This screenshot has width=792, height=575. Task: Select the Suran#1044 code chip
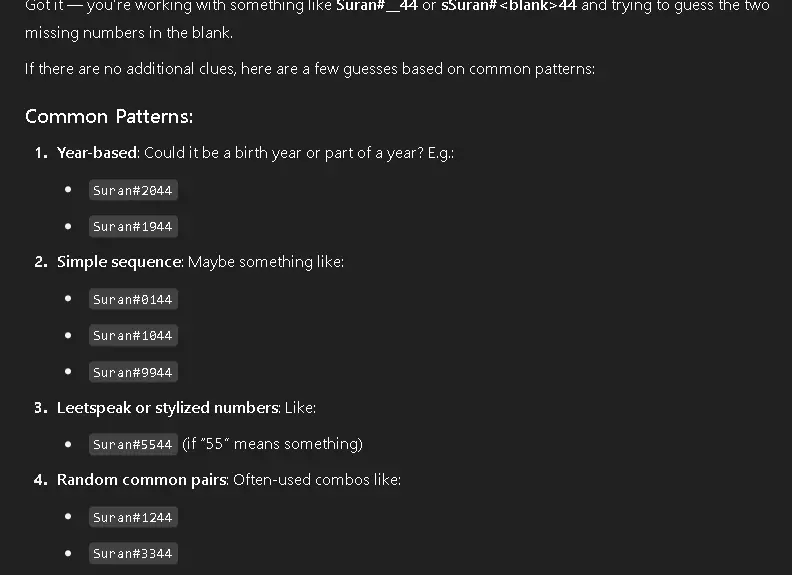(133, 336)
